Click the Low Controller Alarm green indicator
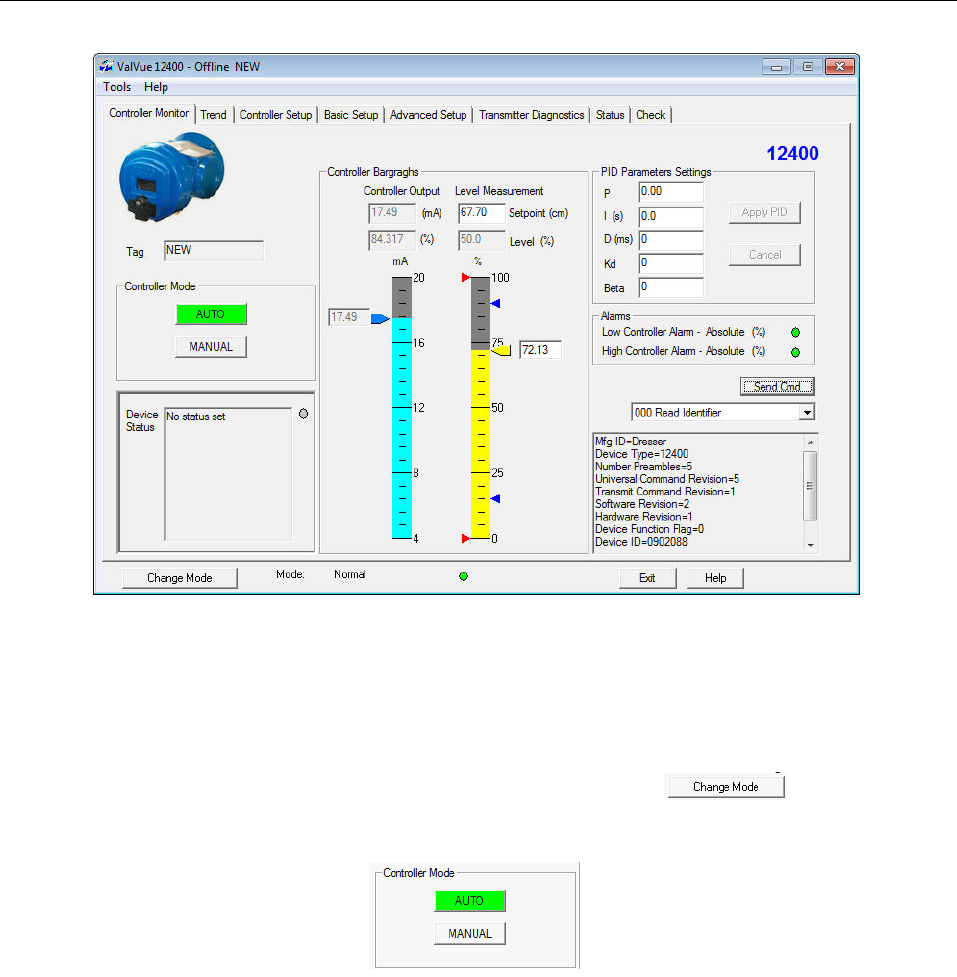The image size is (957, 977). pos(795,333)
